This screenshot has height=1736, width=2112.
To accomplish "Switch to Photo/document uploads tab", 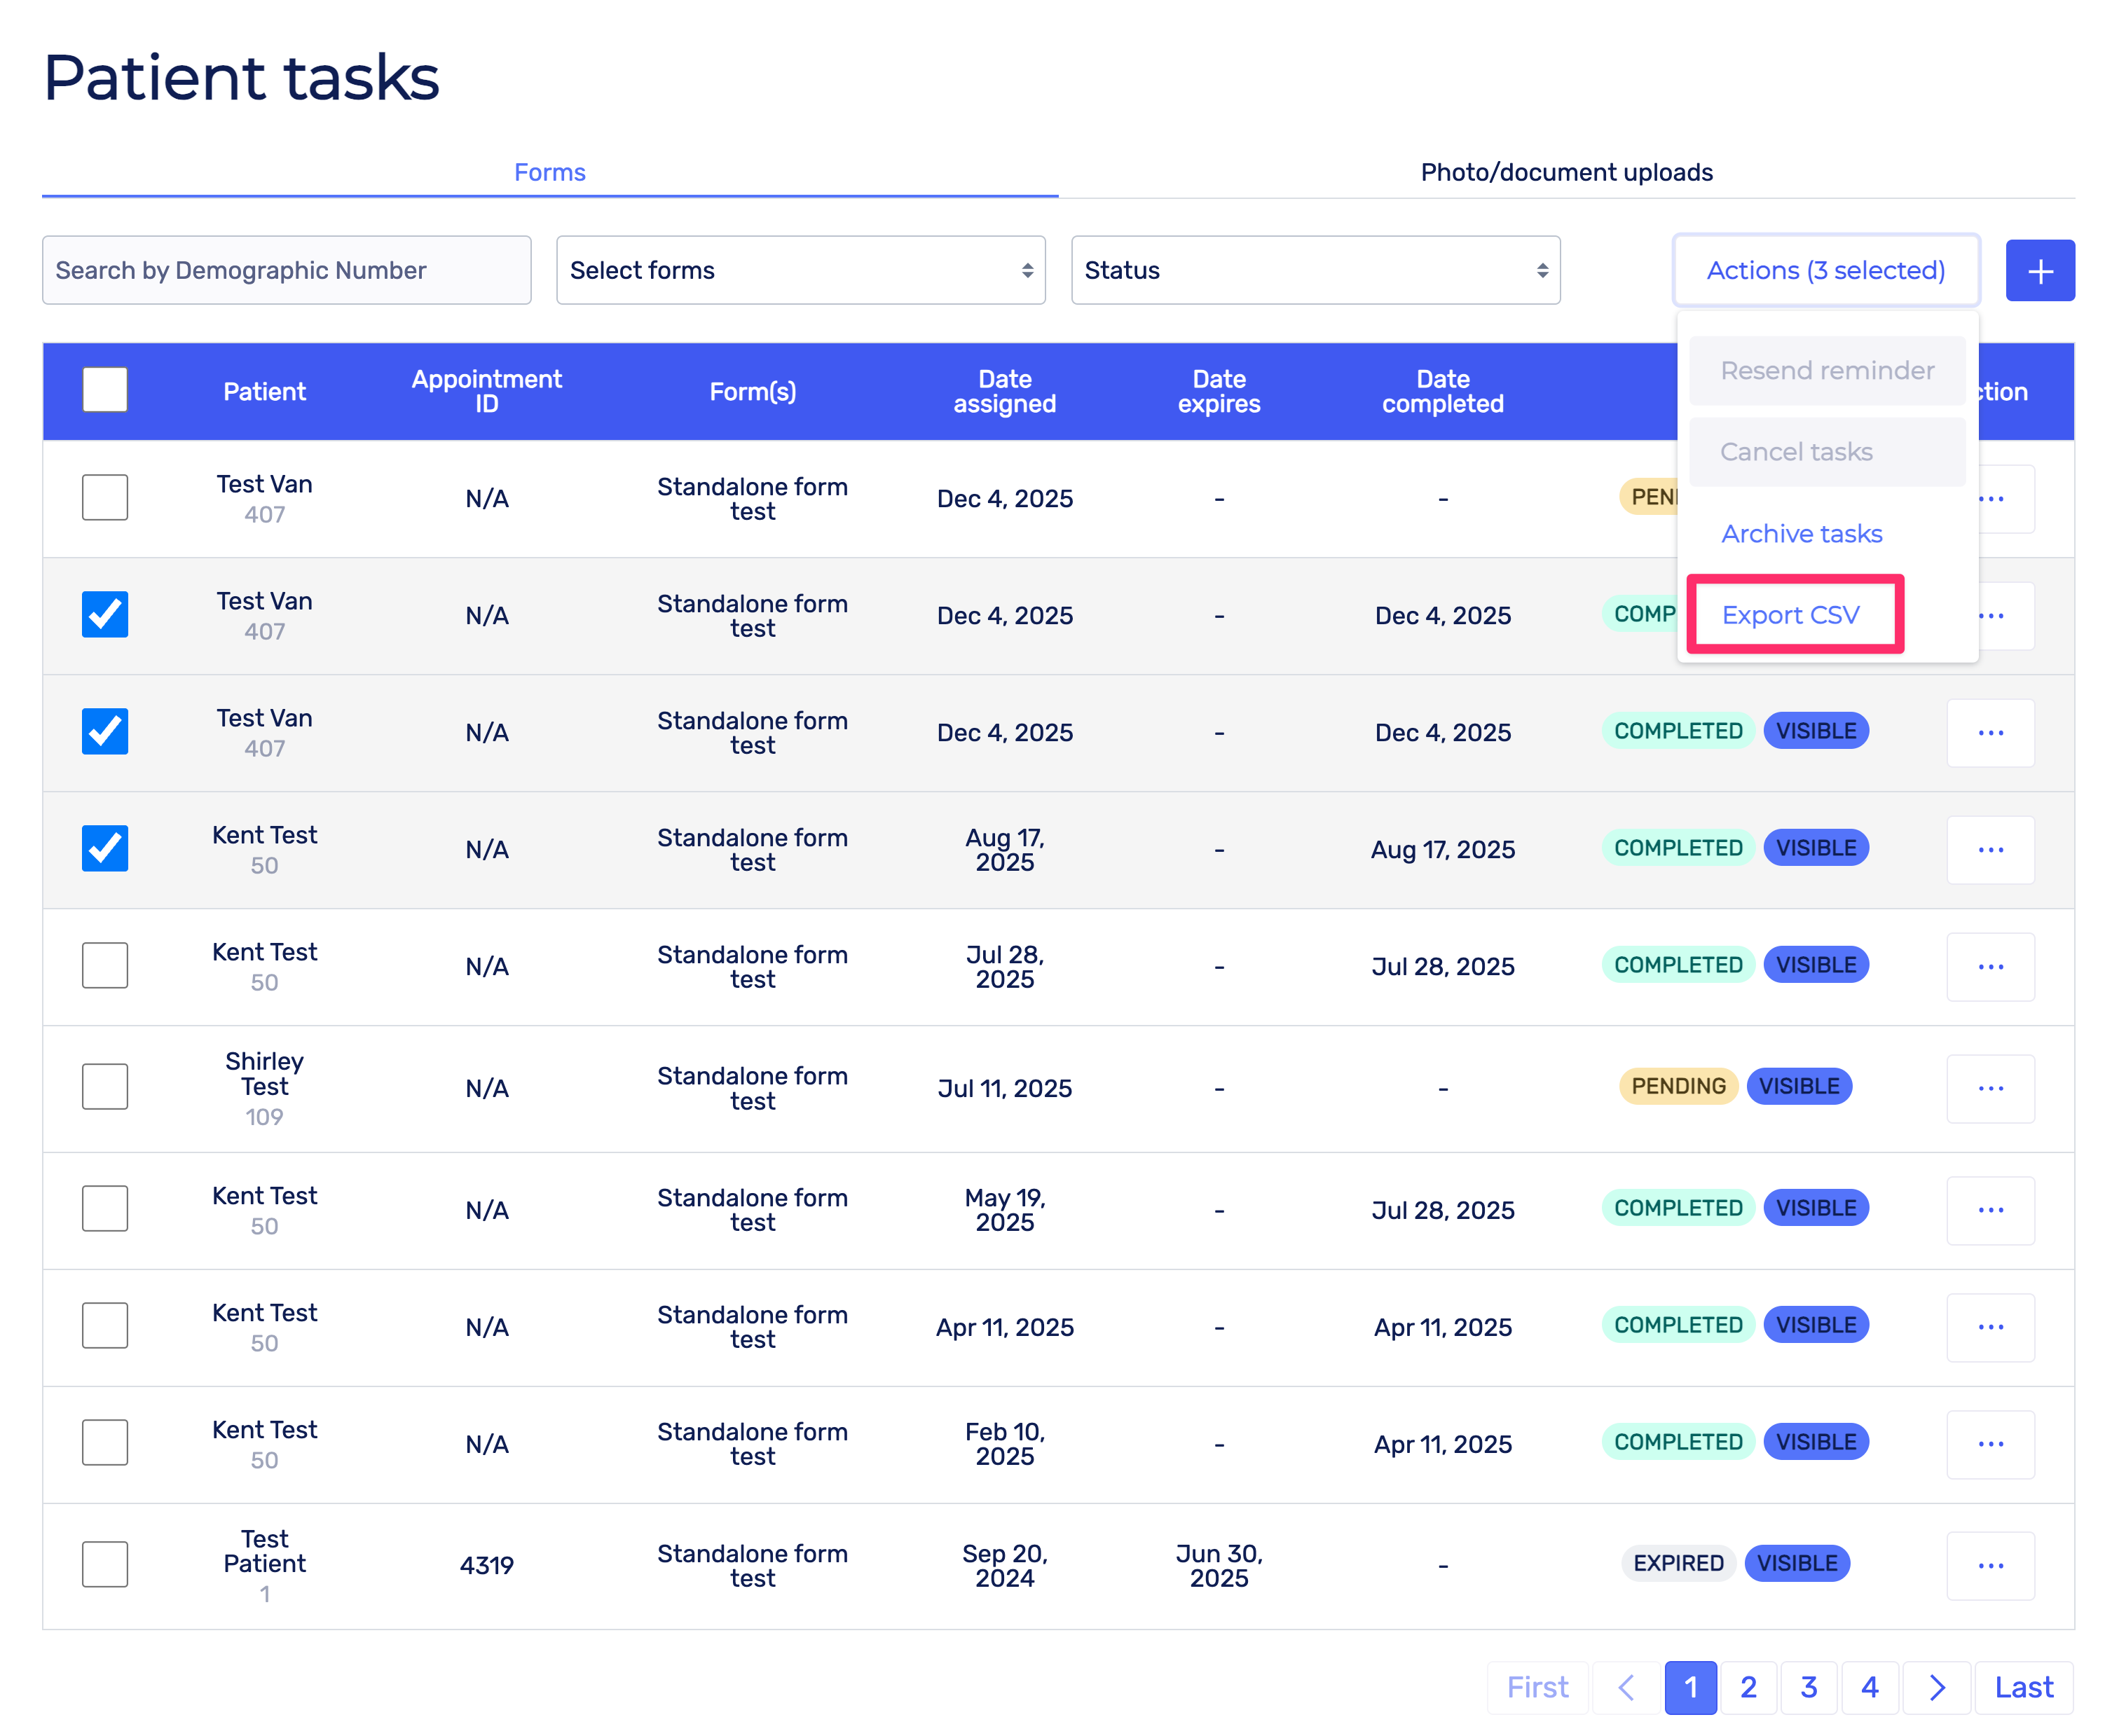I will (x=1566, y=172).
